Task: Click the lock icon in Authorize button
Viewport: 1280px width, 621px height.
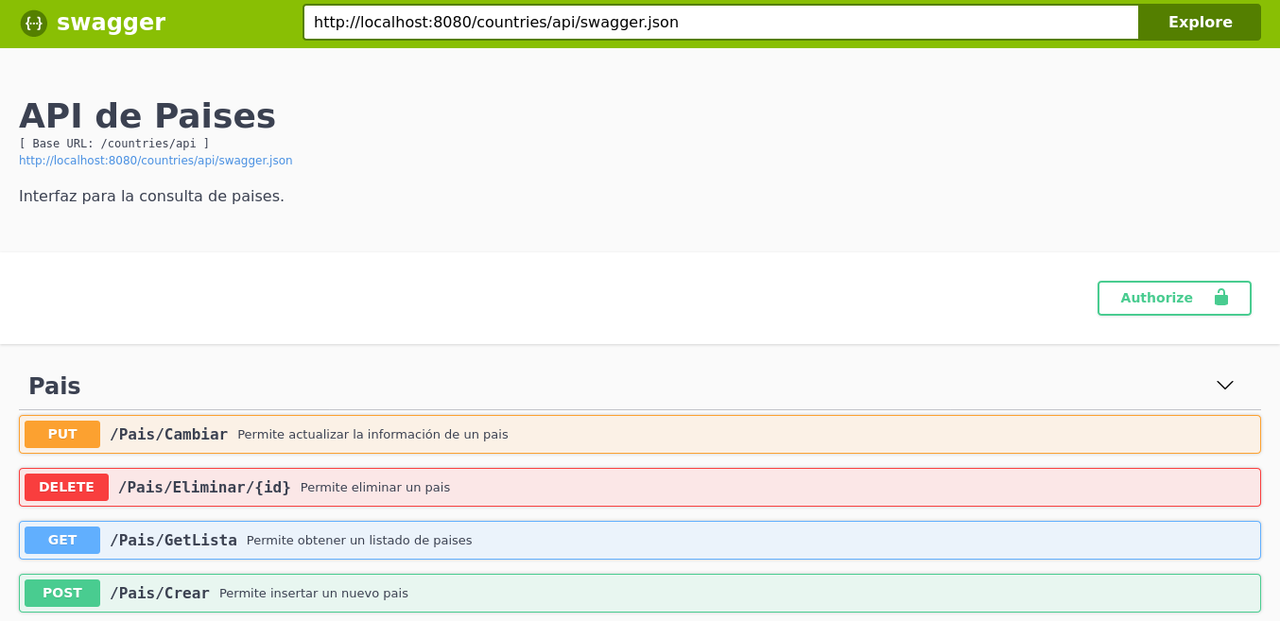Action: 1220,297
